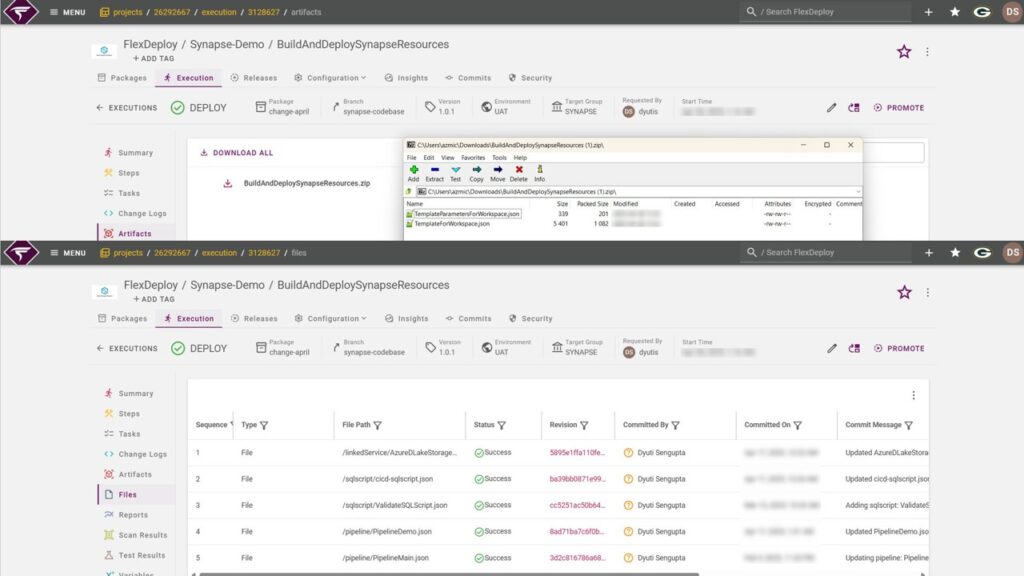Image resolution: width=1024 pixels, height=576 pixels.
Task: Open revision link ba39bb0871e99
Action: coord(577,479)
